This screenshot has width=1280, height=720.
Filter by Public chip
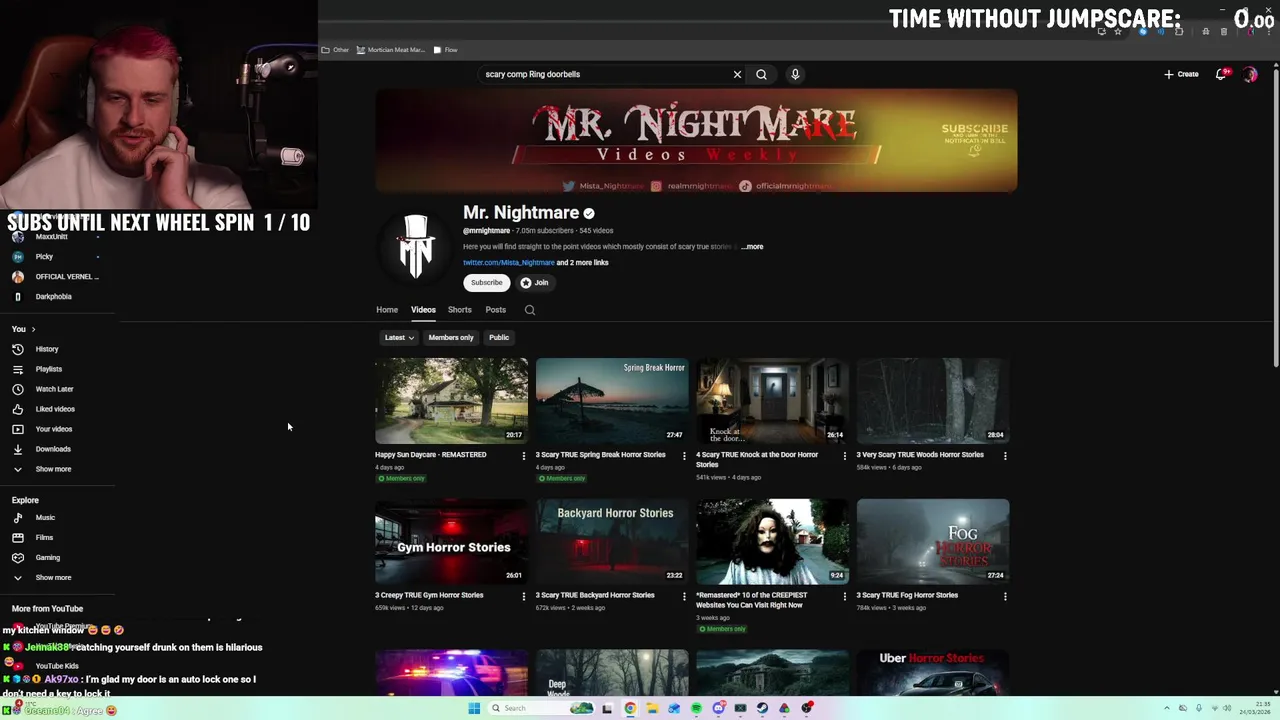pos(499,338)
